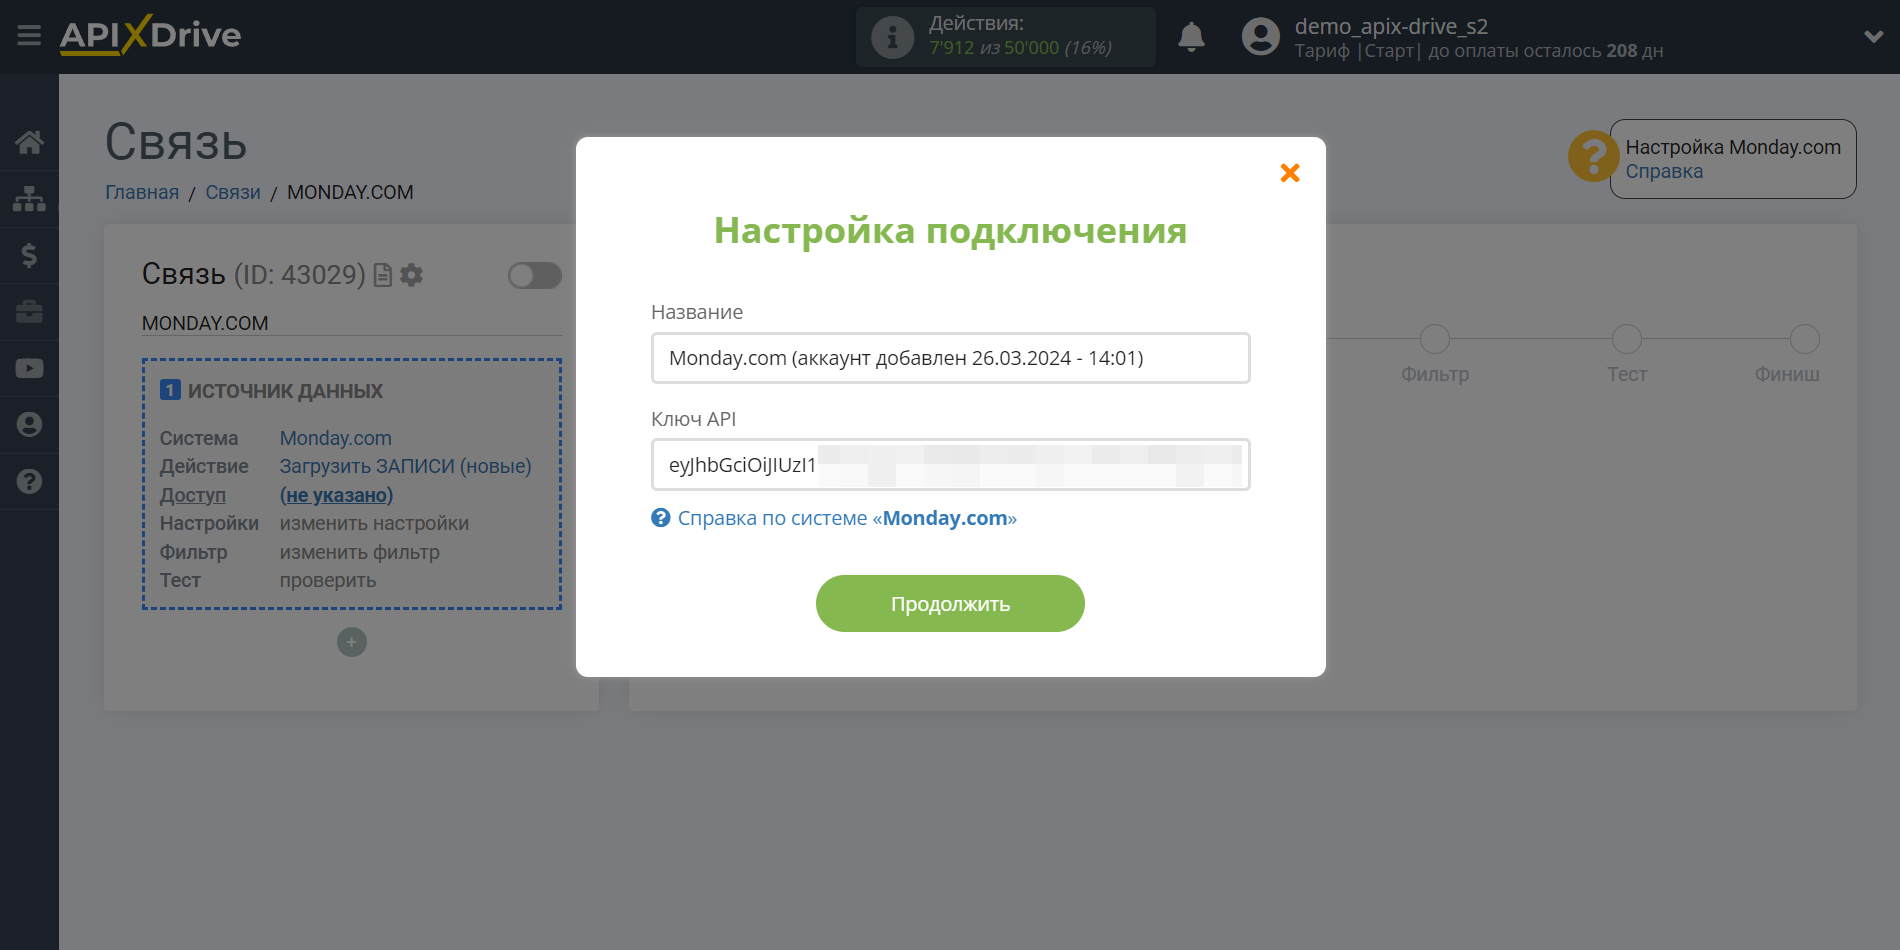Click изменить фильтр
The width and height of the screenshot is (1900, 950).
359,552
